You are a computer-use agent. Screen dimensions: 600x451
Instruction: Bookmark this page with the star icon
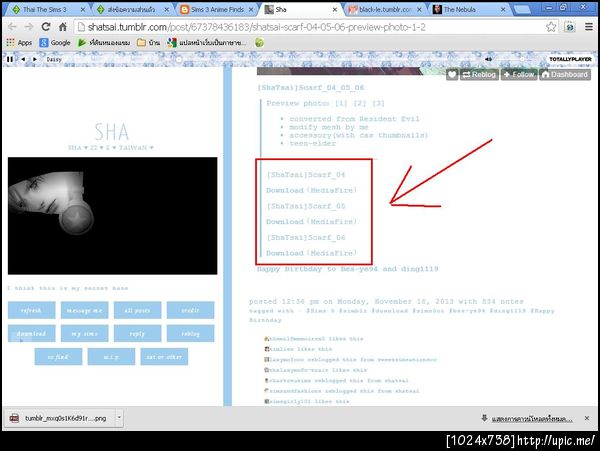tap(551, 27)
